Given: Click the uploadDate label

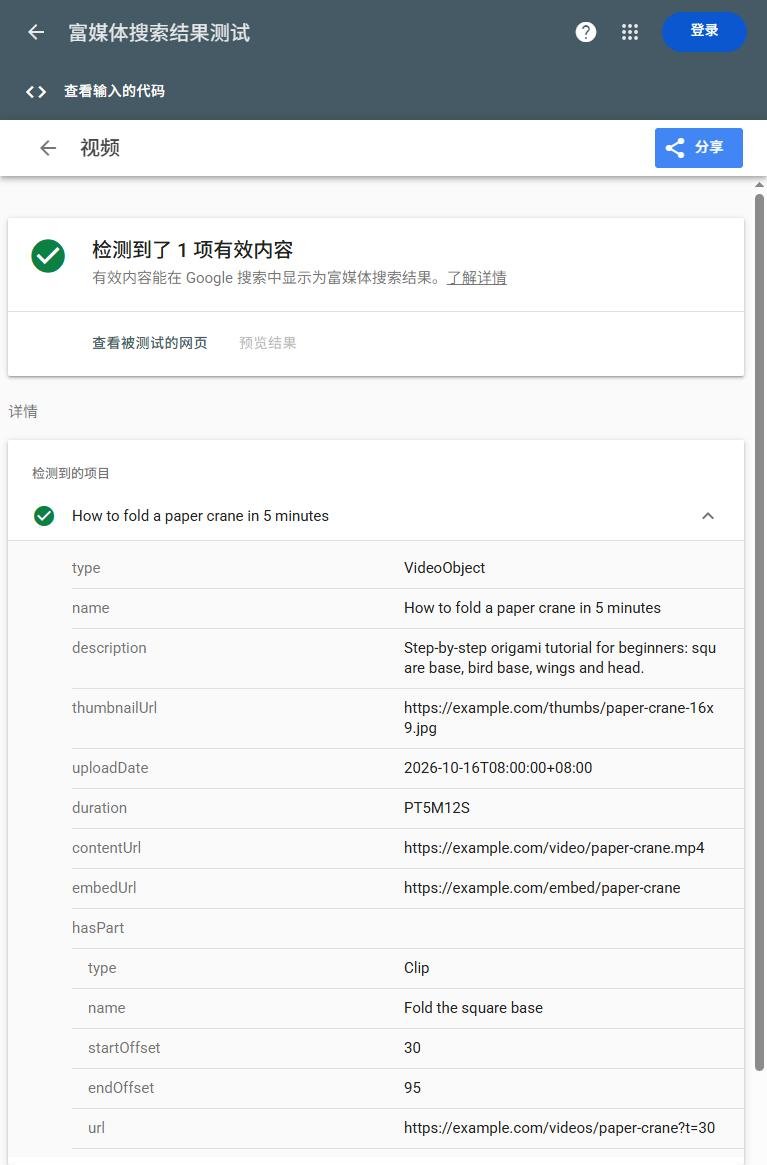Looking at the screenshot, I should (110, 768).
